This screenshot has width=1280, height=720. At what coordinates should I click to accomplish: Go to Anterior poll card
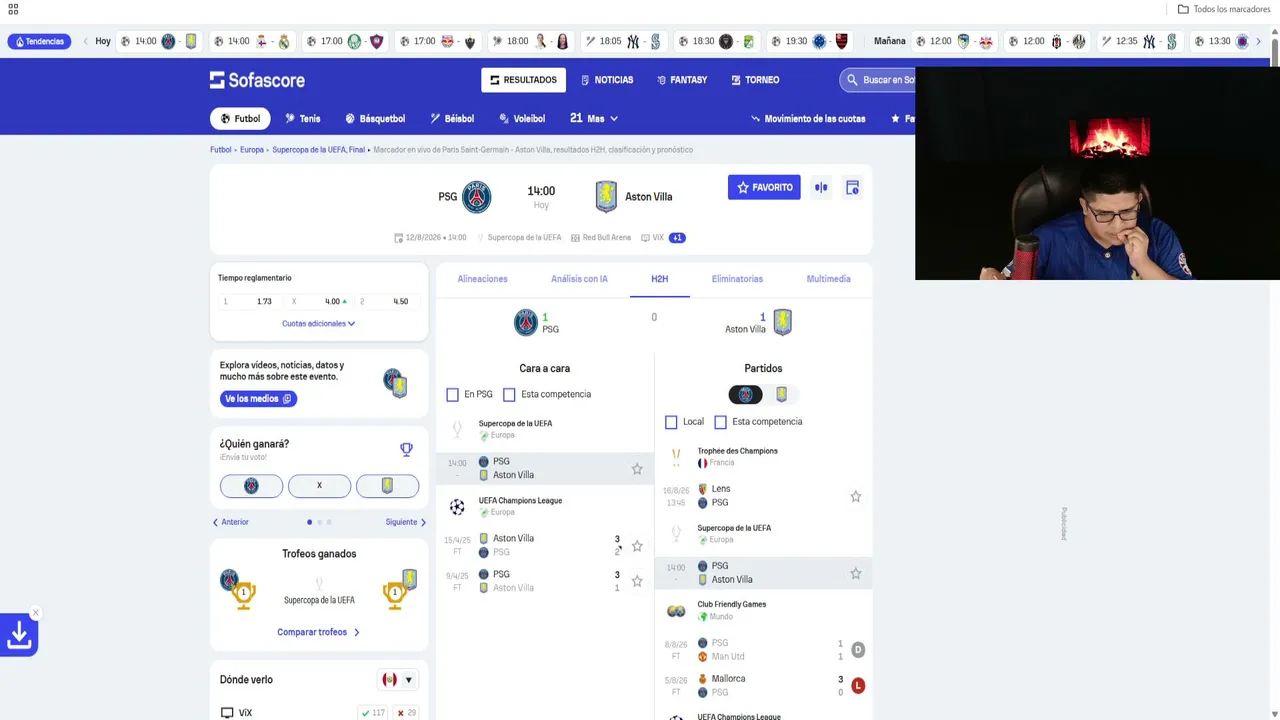(x=230, y=522)
